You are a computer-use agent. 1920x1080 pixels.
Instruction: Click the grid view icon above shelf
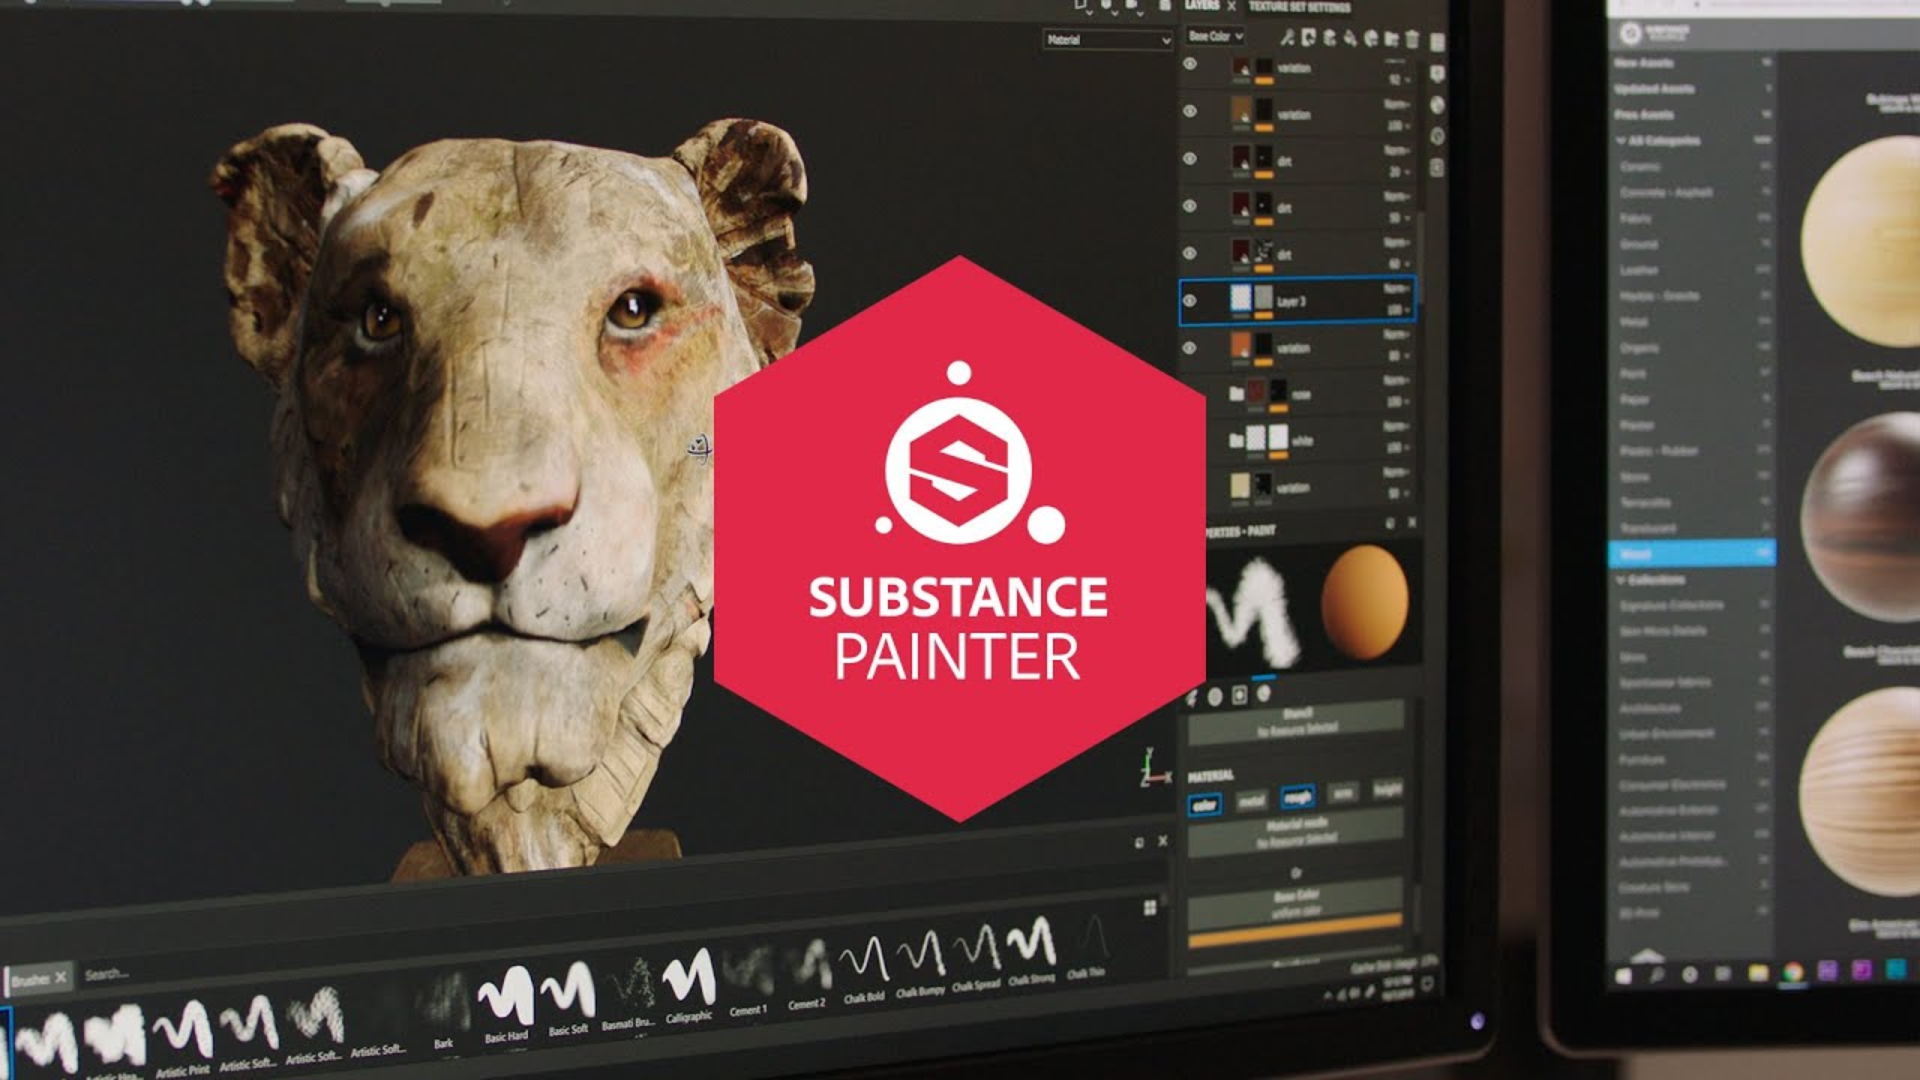1150,907
